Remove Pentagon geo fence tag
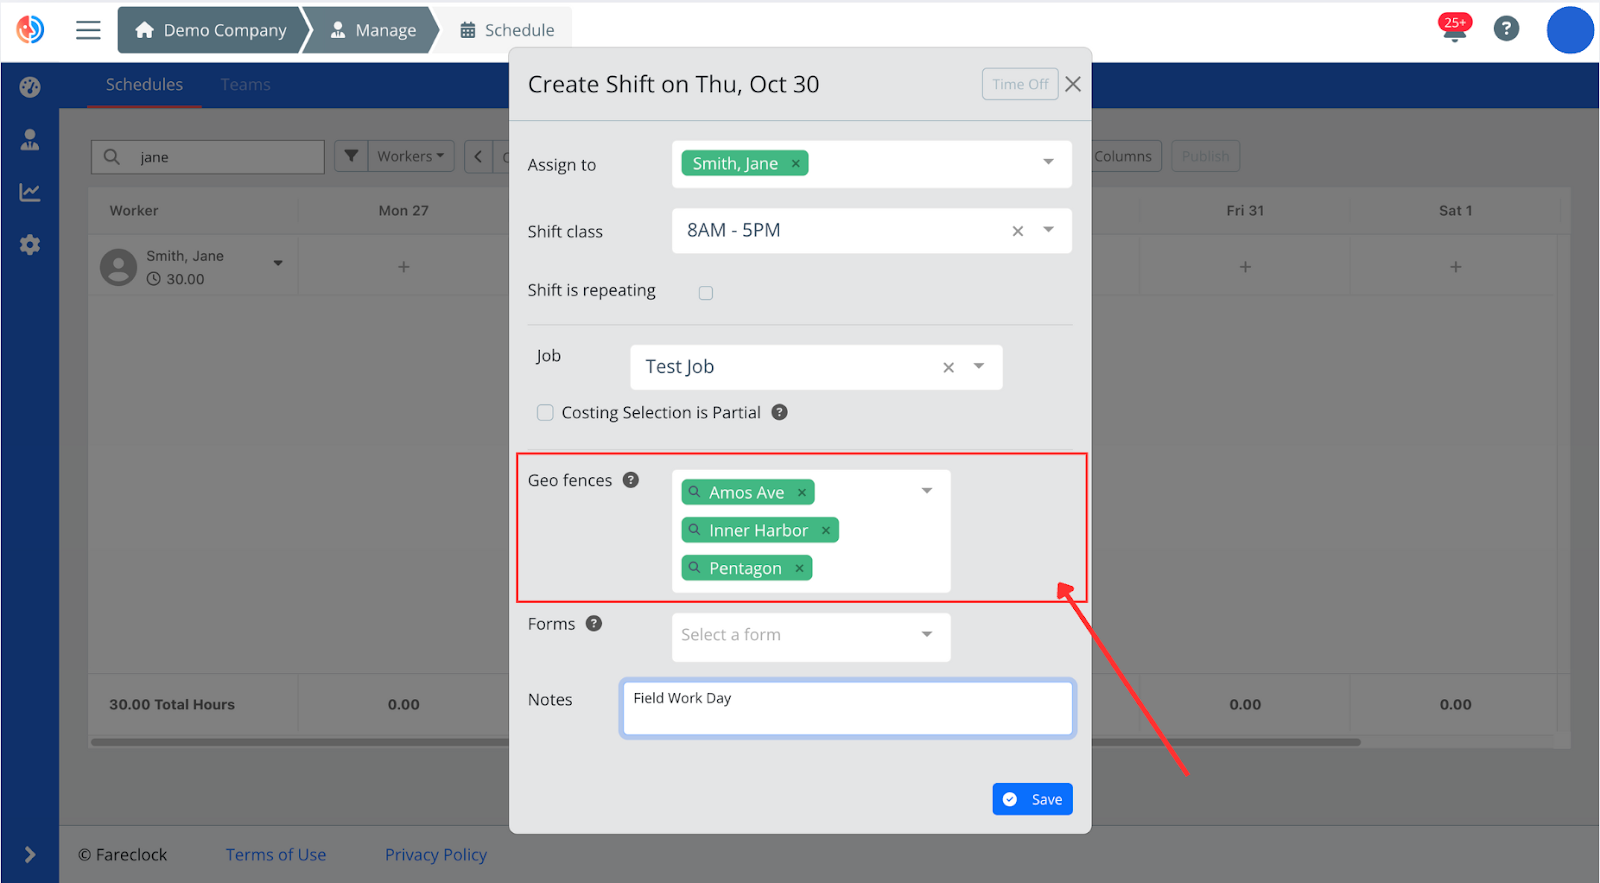Image resolution: width=1600 pixels, height=883 pixels. point(800,569)
